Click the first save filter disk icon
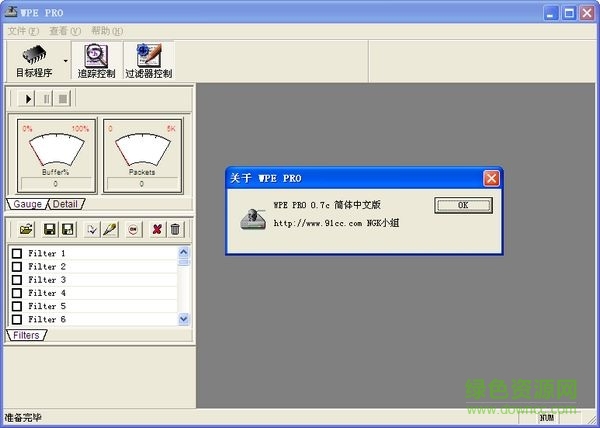This screenshot has height=428, width=600. click(50, 229)
